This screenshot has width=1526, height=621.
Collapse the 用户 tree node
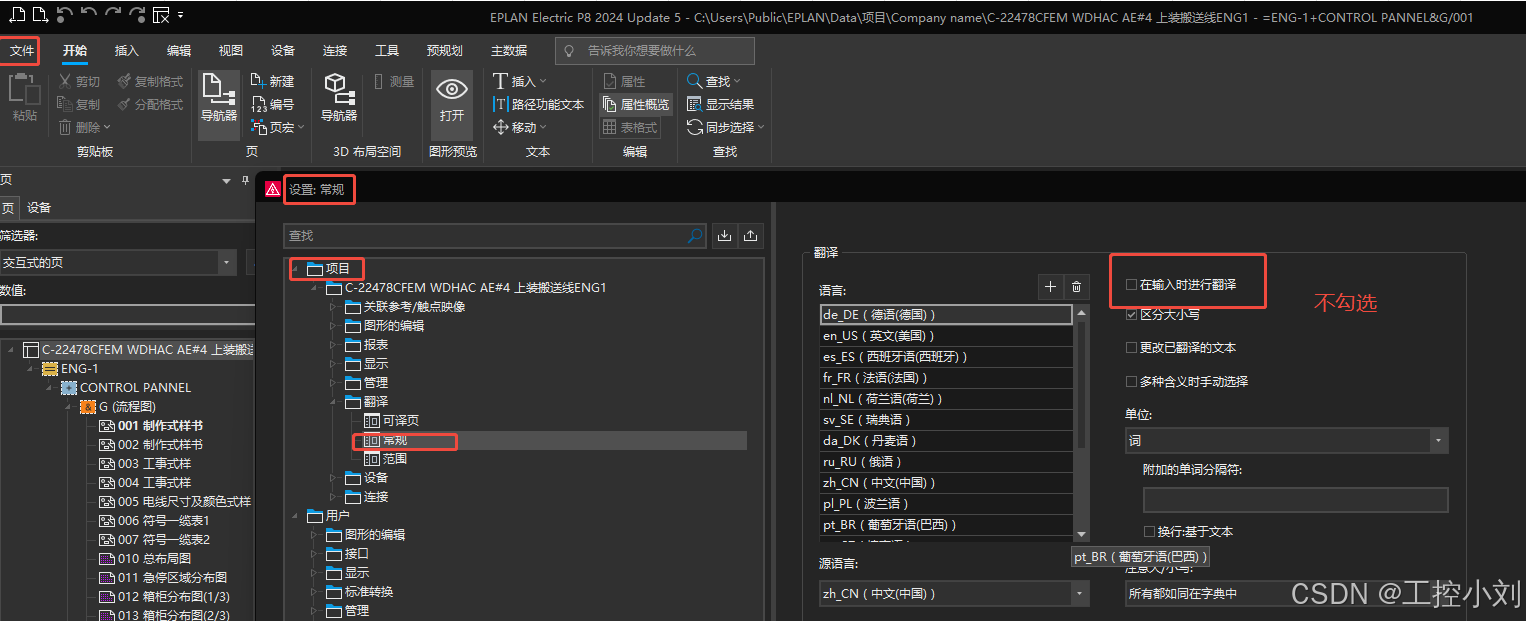pyautogui.click(x=296, y=516)
